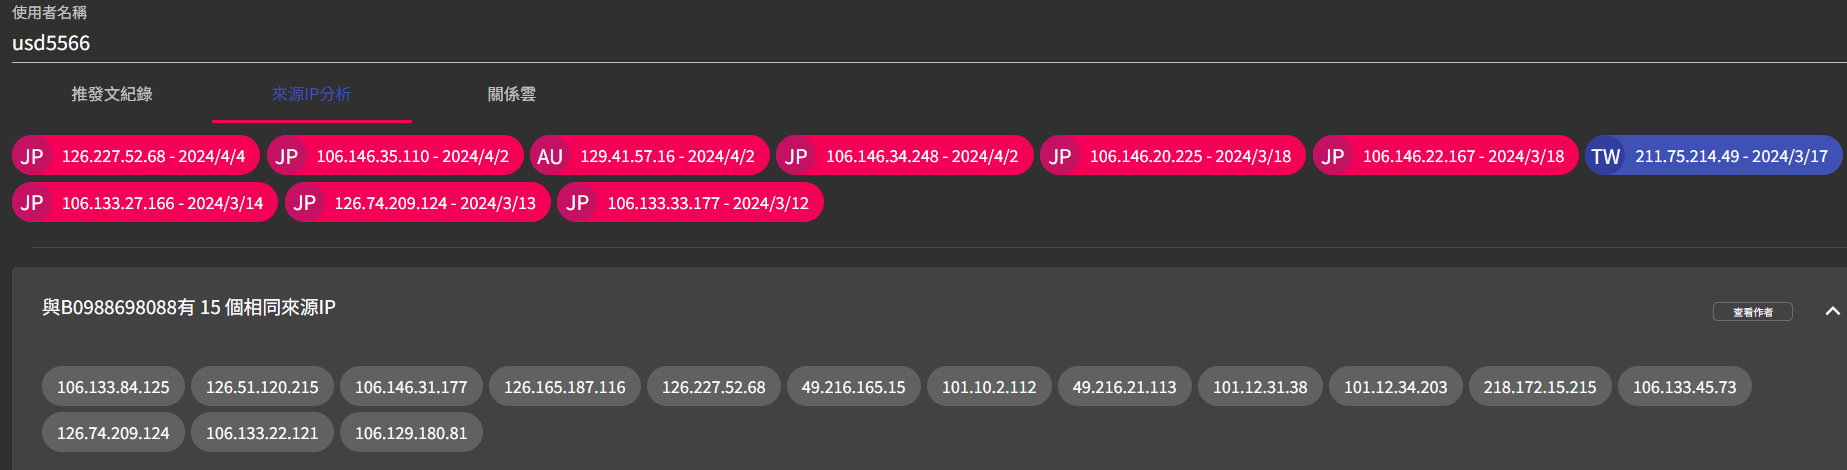
Task: Click the AU country badge icon
Action: tap(550, 156)
